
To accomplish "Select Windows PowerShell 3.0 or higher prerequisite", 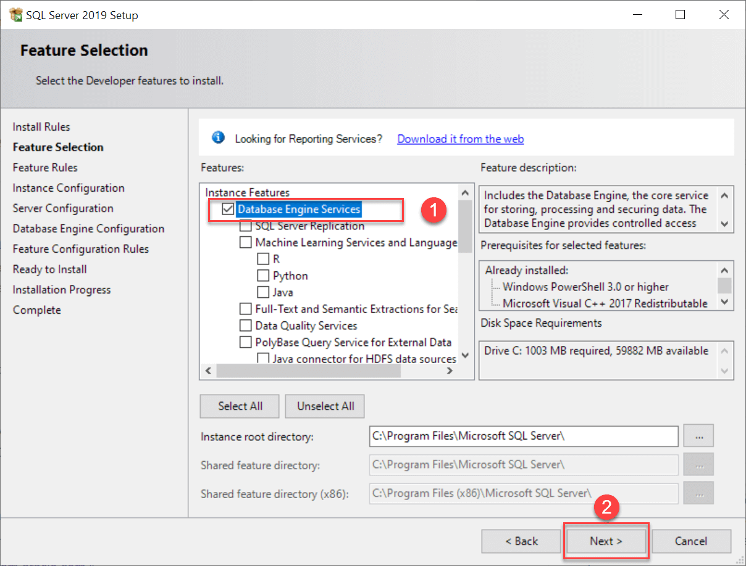I will click(586, 287).
